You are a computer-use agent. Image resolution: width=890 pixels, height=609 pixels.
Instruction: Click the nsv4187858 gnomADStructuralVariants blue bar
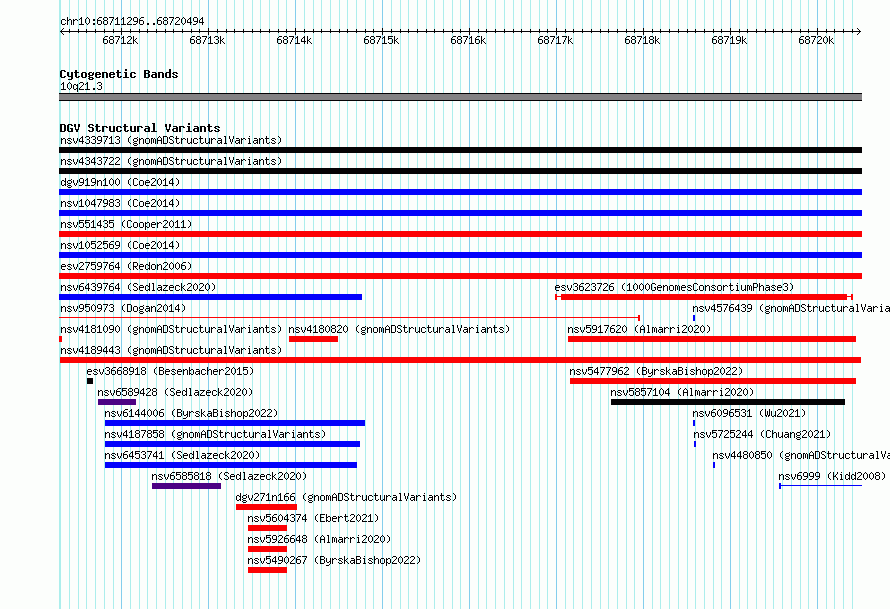(232, 444)
